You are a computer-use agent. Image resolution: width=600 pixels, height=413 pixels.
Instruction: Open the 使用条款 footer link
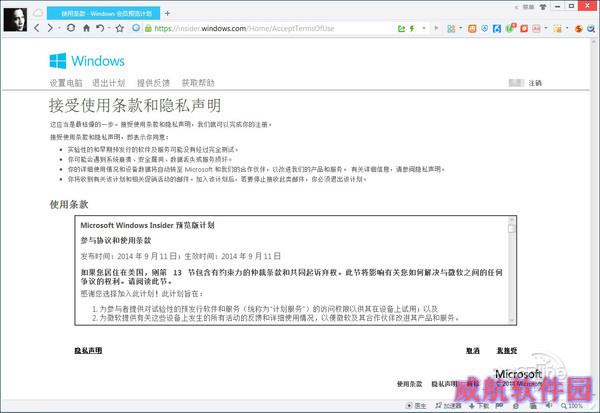[409, 384]
